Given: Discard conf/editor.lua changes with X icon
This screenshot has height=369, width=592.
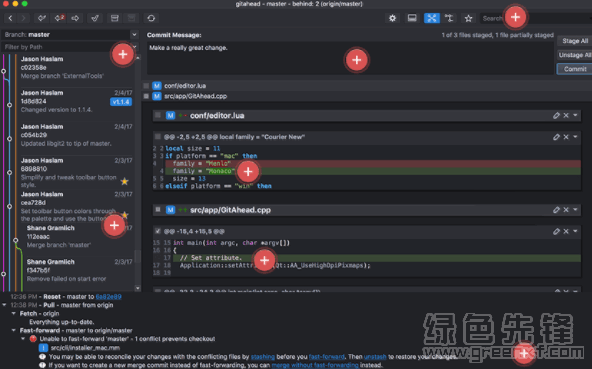Looking at the screenshot, I should point(566,116).
